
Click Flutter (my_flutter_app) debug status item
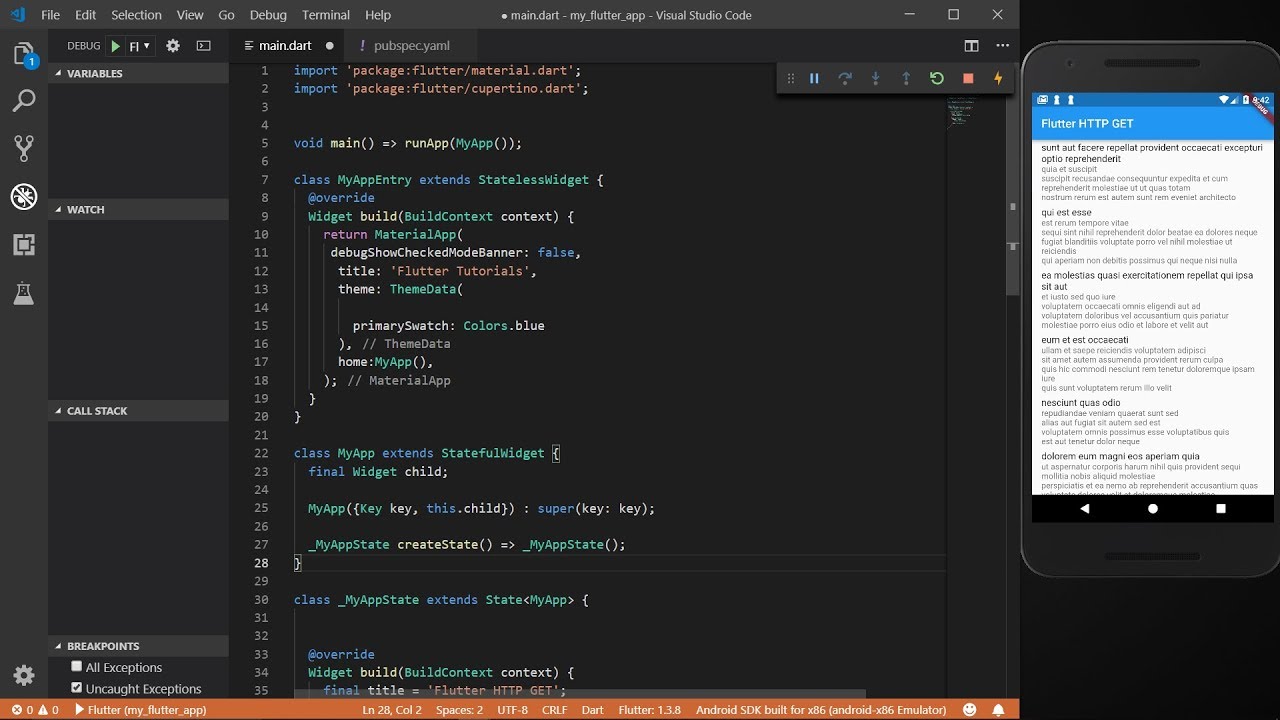tap(140, 710)
